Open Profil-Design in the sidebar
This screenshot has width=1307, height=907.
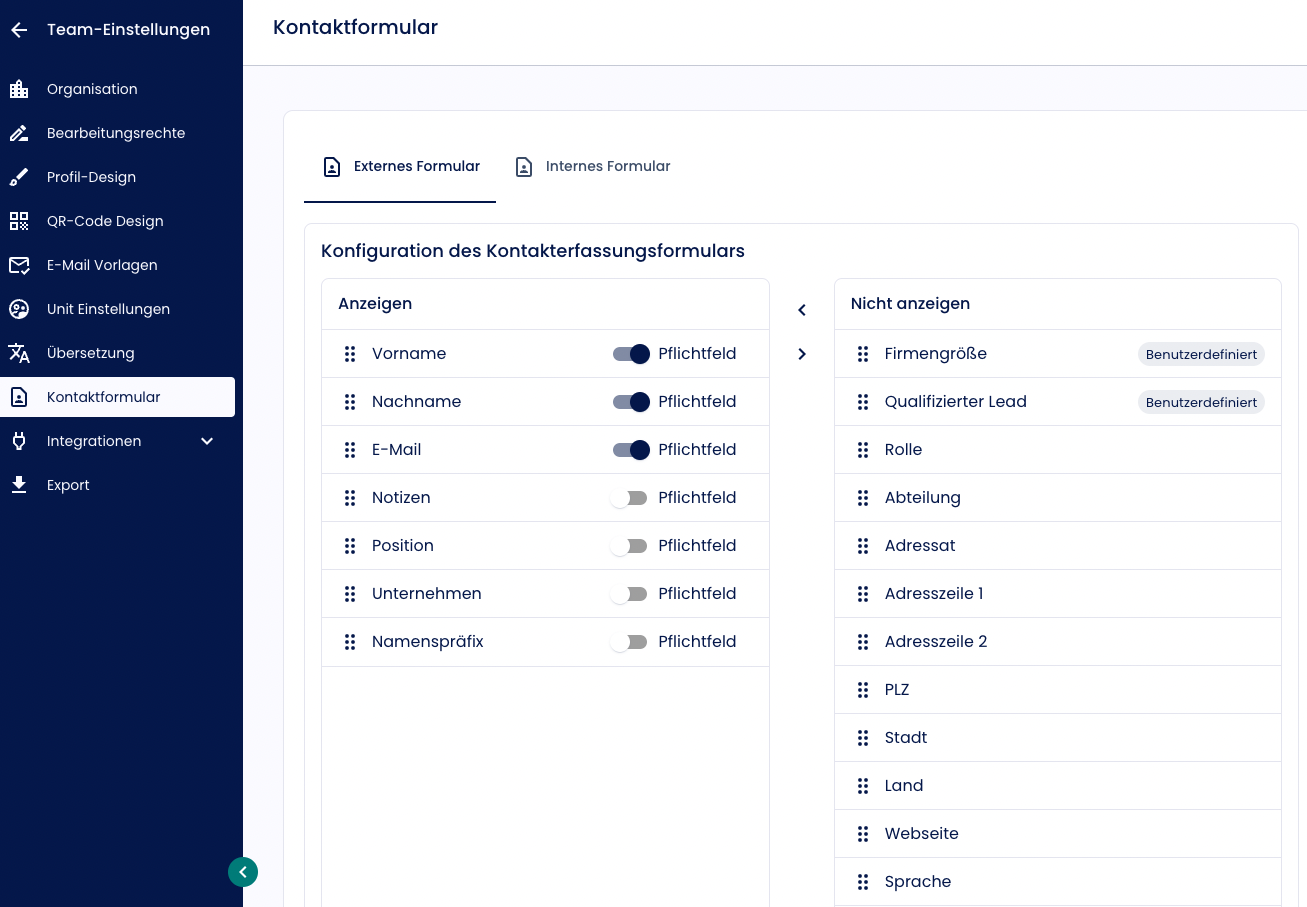[x=118, y=177]
